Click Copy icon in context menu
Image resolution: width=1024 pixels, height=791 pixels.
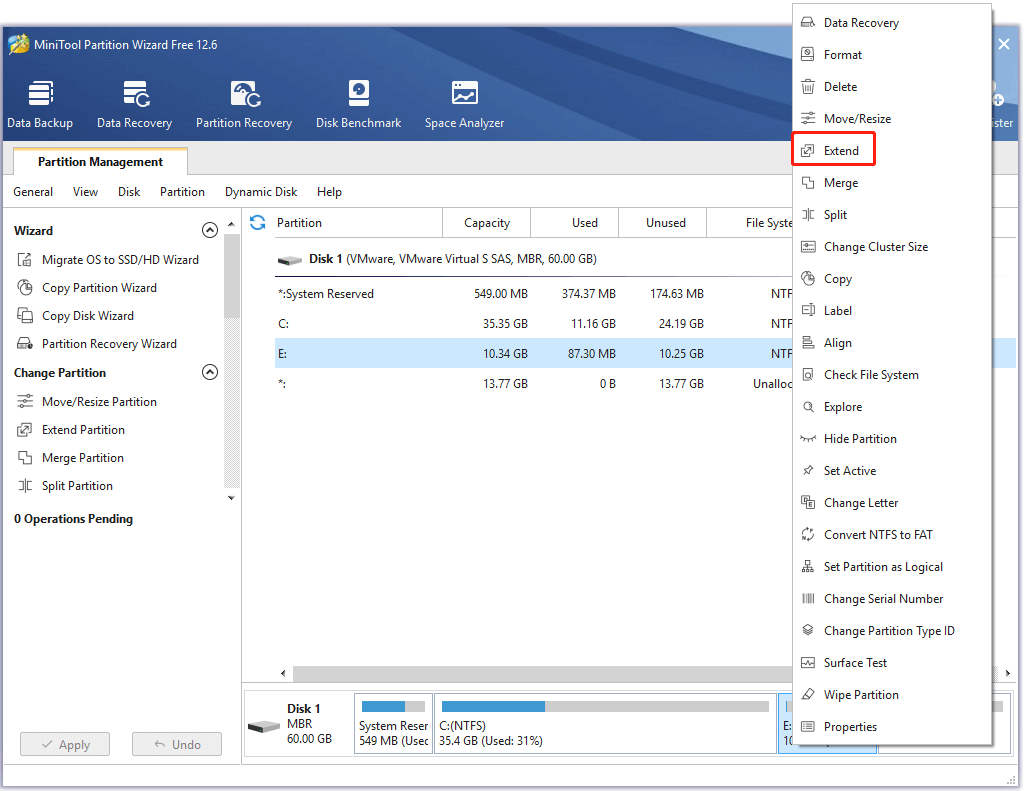[808, 278]
